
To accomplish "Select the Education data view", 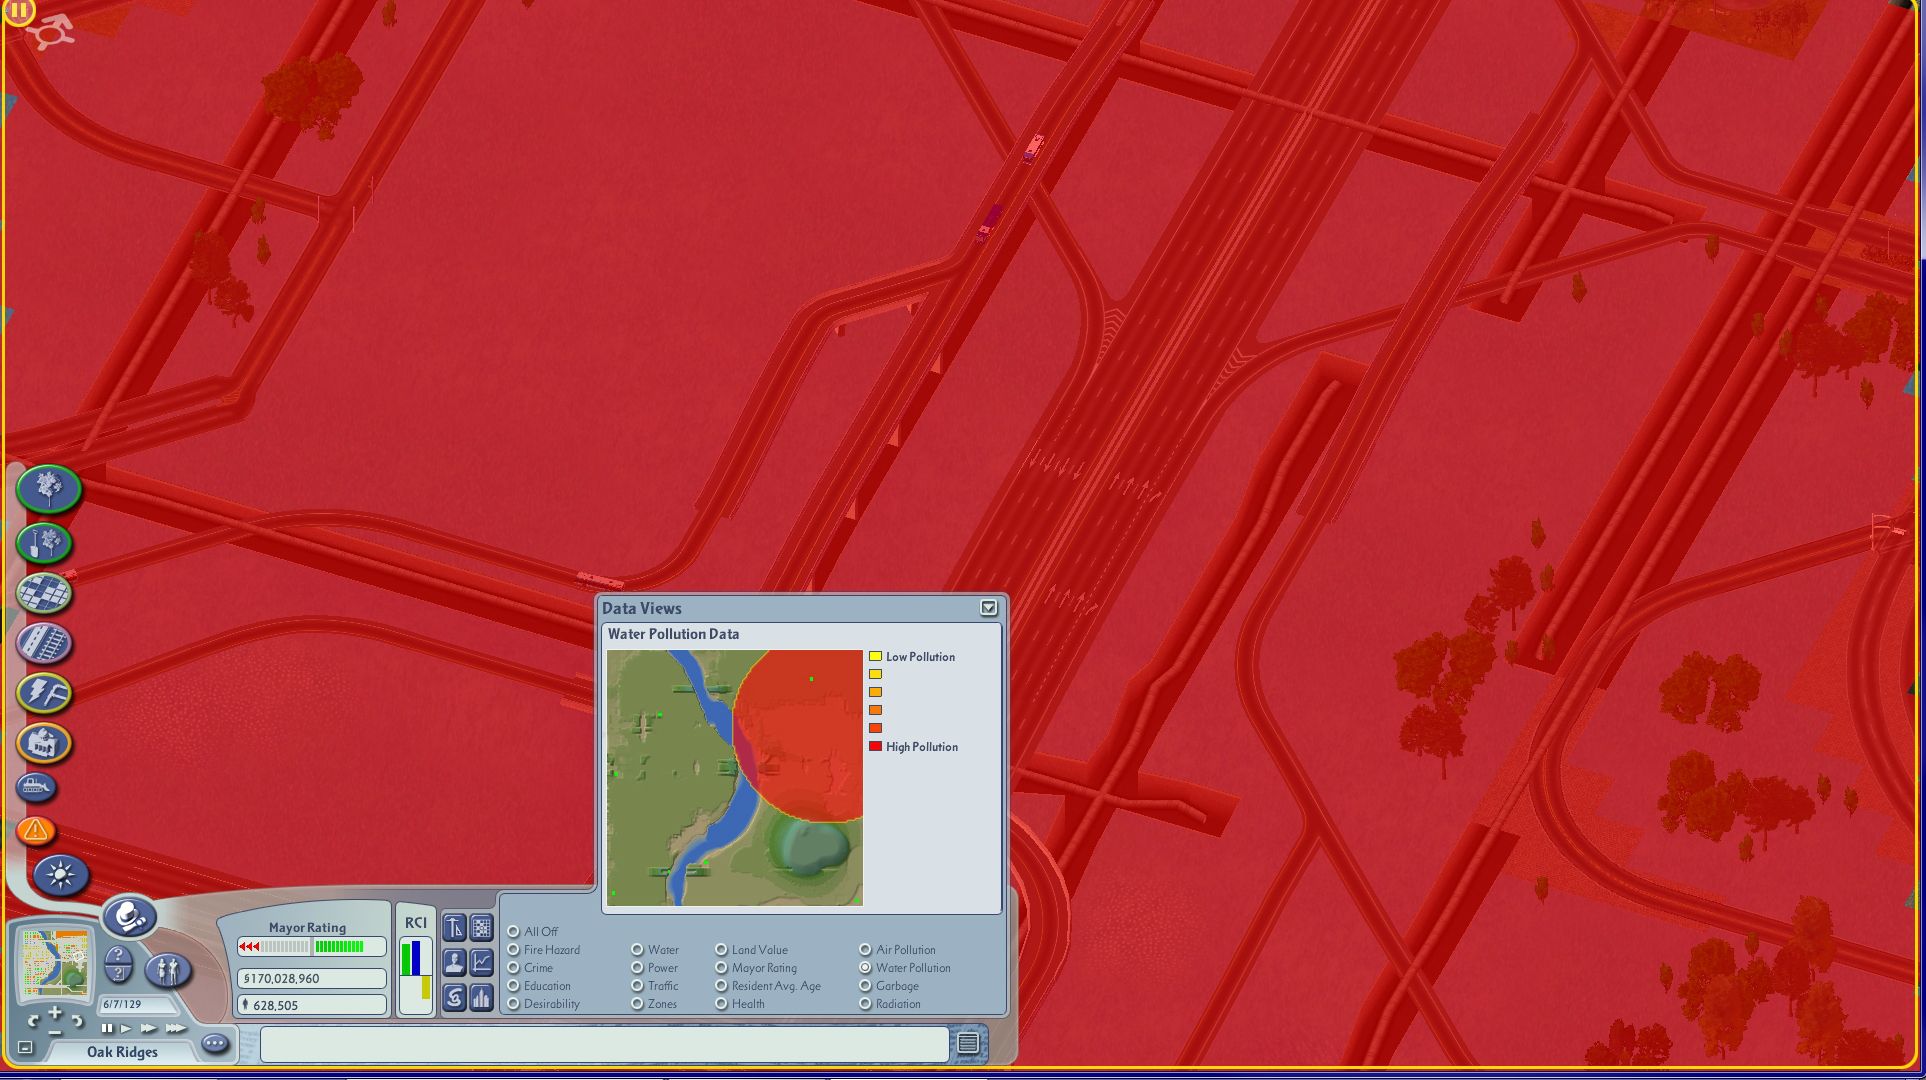I will [539, 985].
